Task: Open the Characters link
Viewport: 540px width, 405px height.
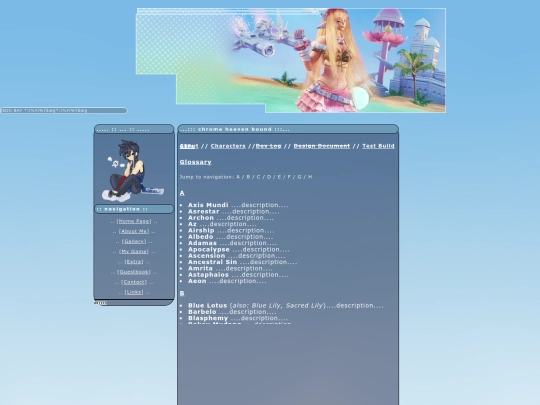Action: 228,146
